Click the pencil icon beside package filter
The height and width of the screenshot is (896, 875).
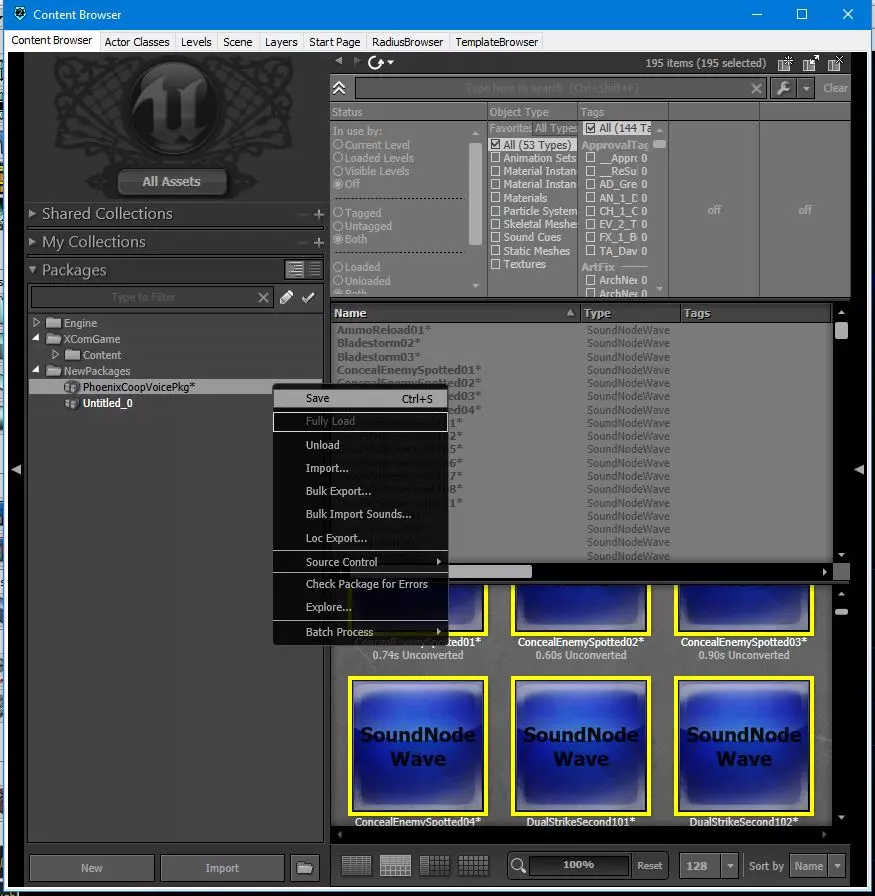coord(287,297)
